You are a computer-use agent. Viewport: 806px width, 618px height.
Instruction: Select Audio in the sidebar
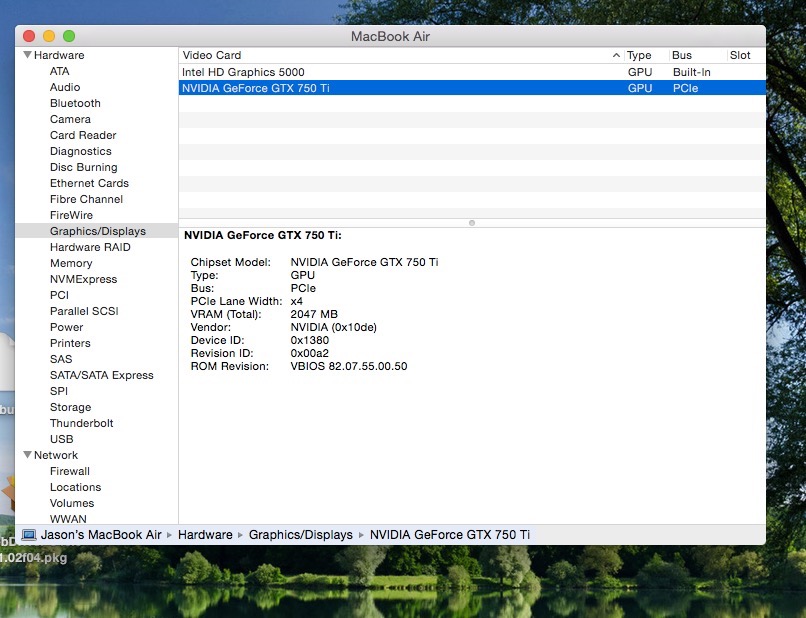tap(65, 87)
